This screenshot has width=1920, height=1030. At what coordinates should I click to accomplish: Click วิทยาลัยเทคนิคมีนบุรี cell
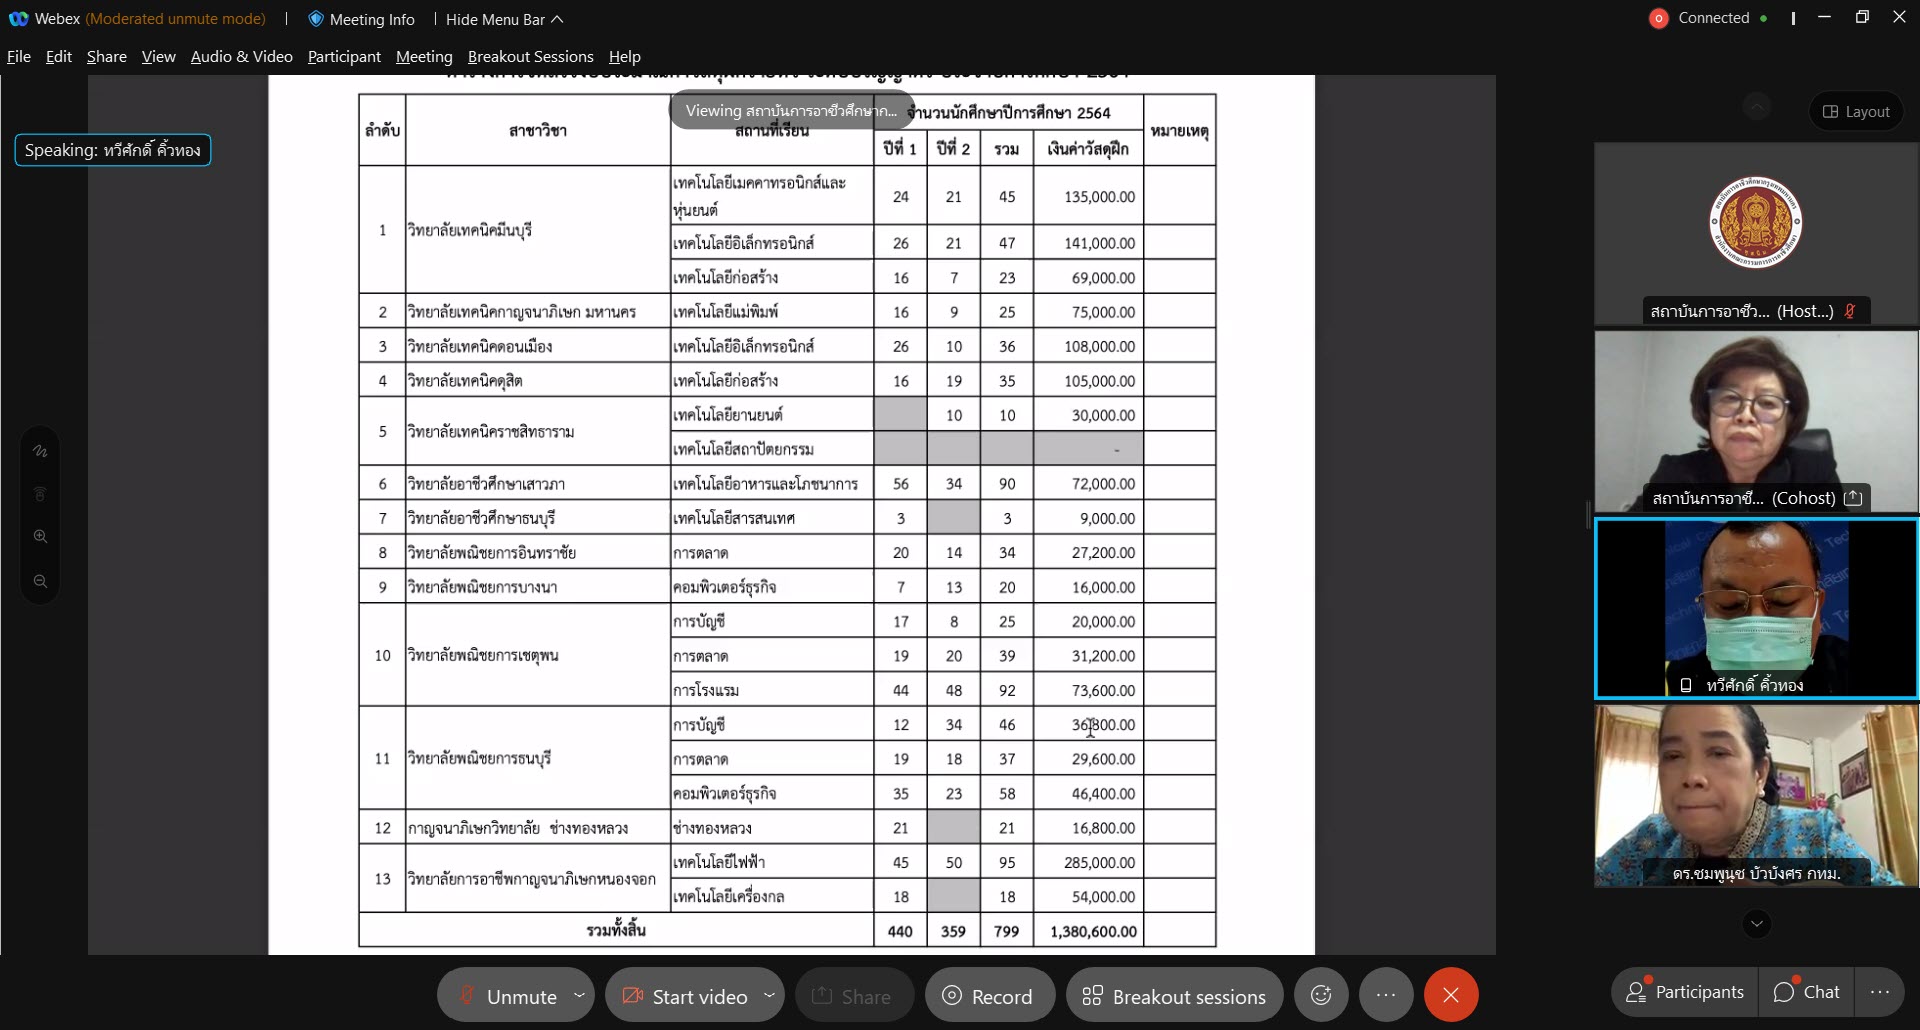point(538,230)
